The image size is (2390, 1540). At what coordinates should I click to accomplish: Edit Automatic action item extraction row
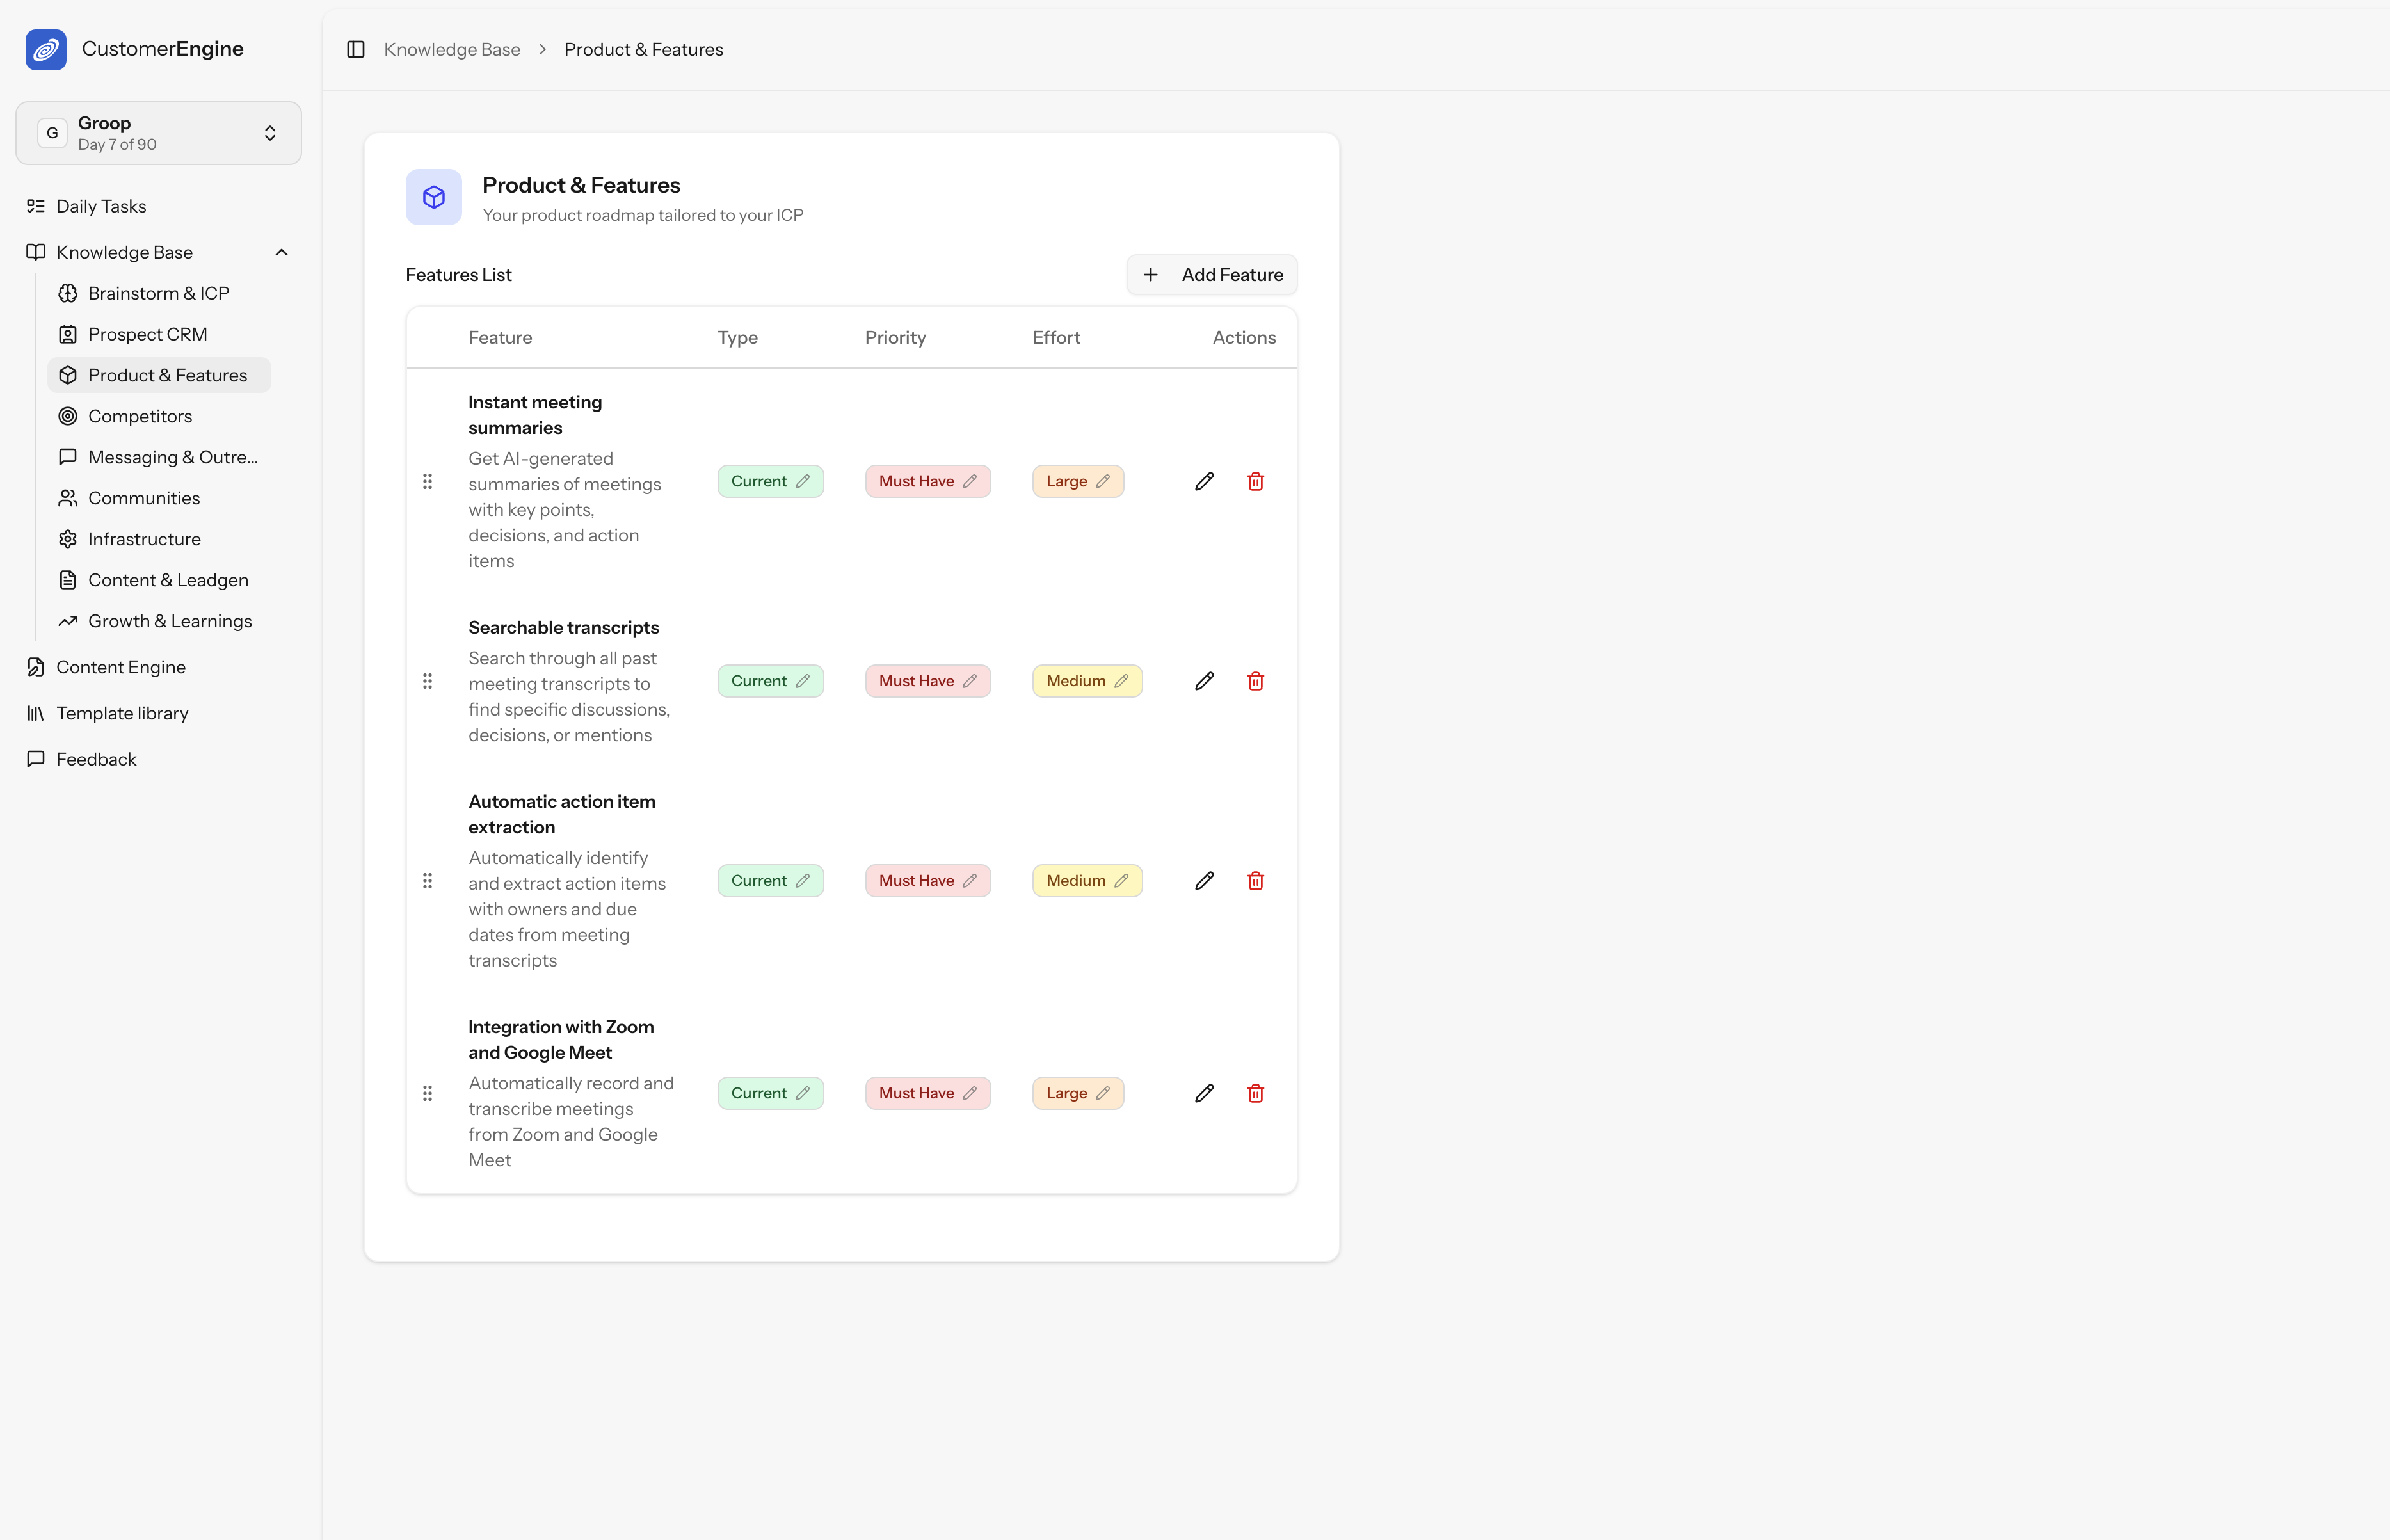point(1204,881)
